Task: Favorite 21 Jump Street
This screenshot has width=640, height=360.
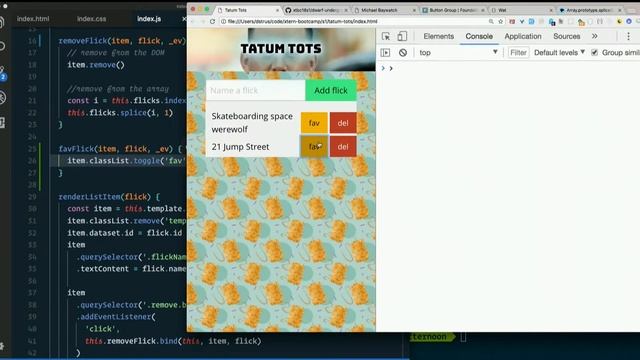Action: coord(314,147)
